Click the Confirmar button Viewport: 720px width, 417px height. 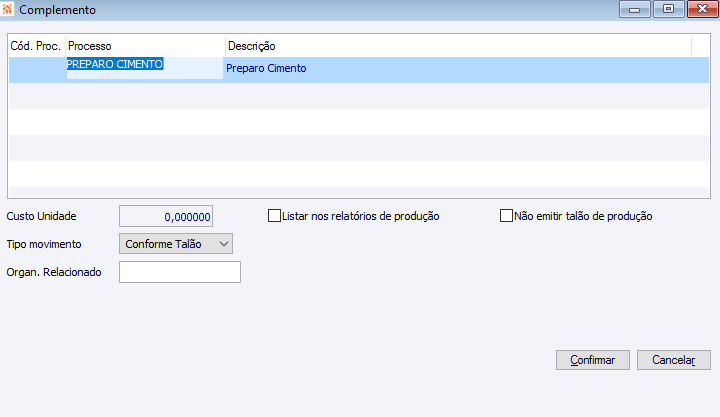(x=592, y=360)
